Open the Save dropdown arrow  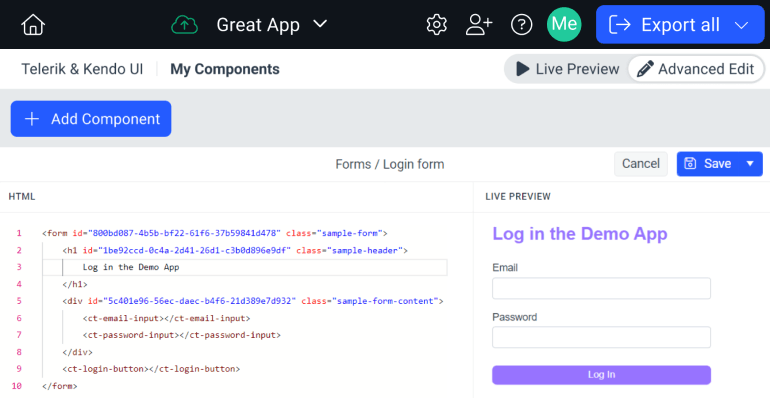[750, 163]
